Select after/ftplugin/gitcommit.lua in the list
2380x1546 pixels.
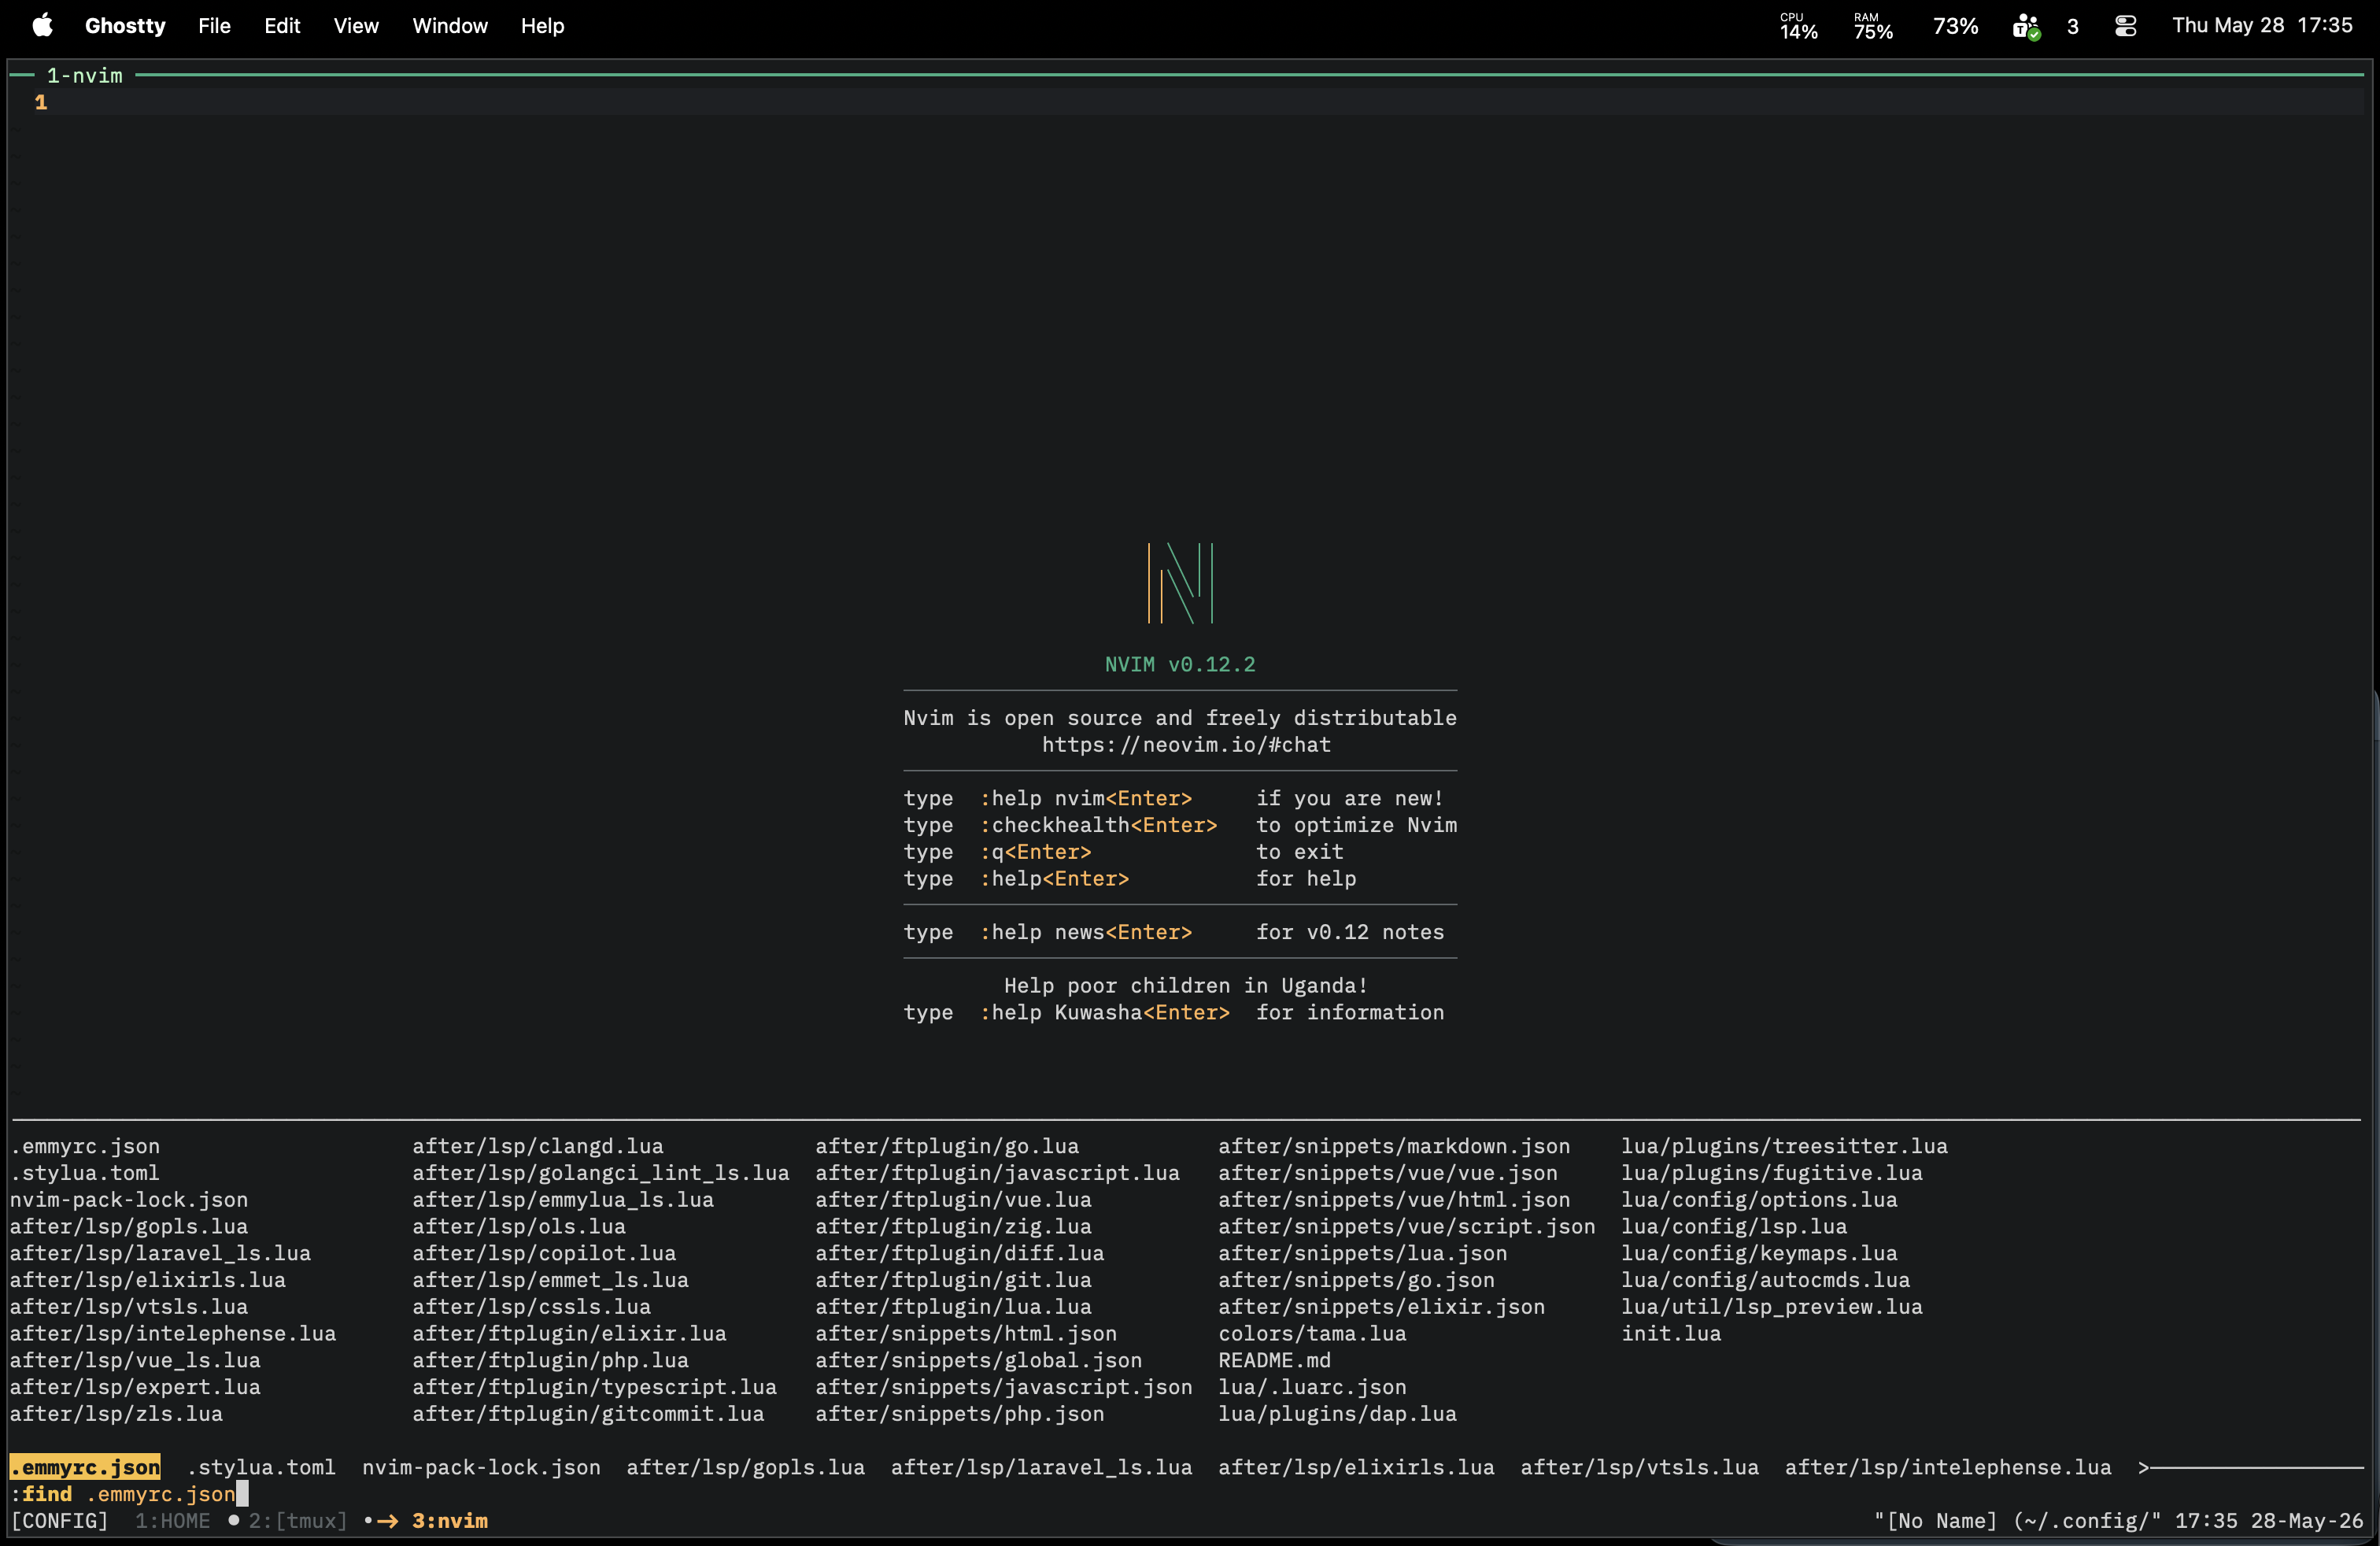[588, 1414]
